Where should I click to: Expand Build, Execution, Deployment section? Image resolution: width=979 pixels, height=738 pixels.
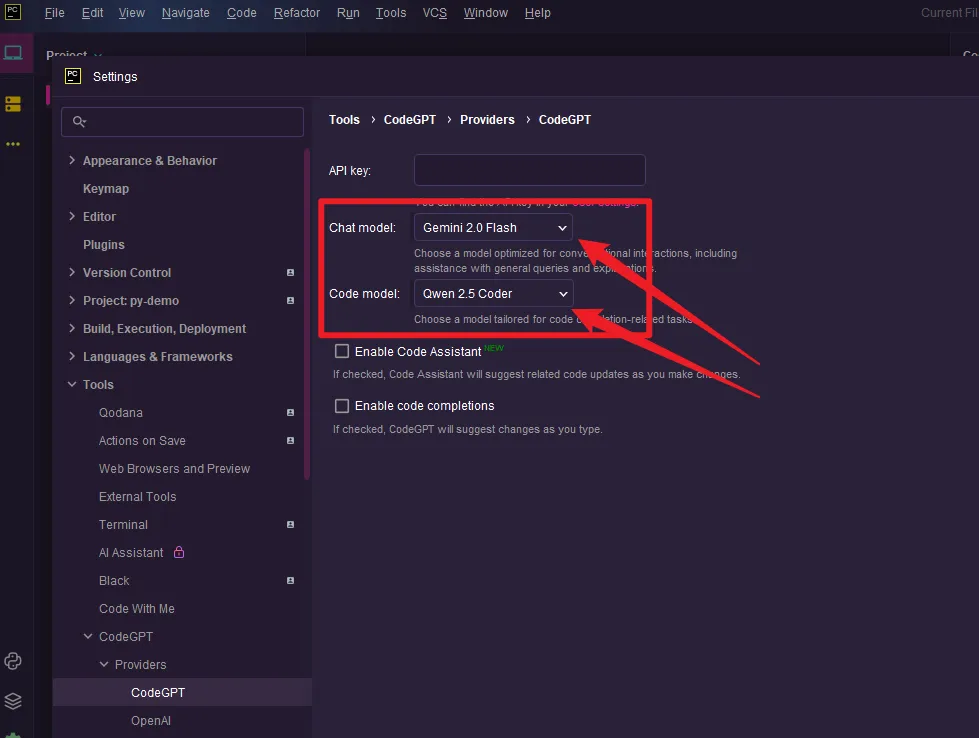point(72,328)
